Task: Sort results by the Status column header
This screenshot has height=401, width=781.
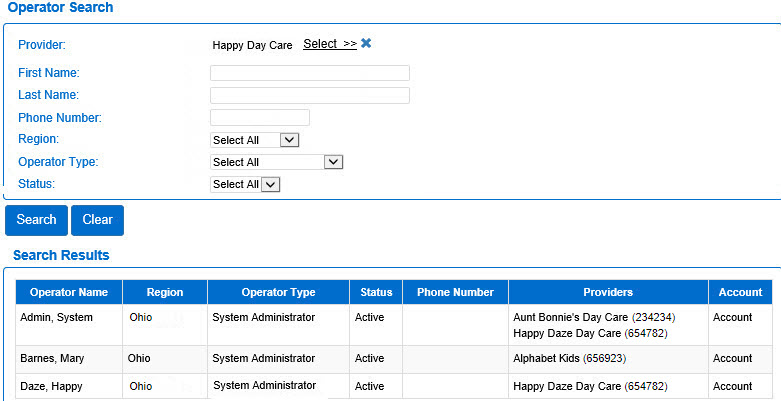Action: (x=376, y=292)
